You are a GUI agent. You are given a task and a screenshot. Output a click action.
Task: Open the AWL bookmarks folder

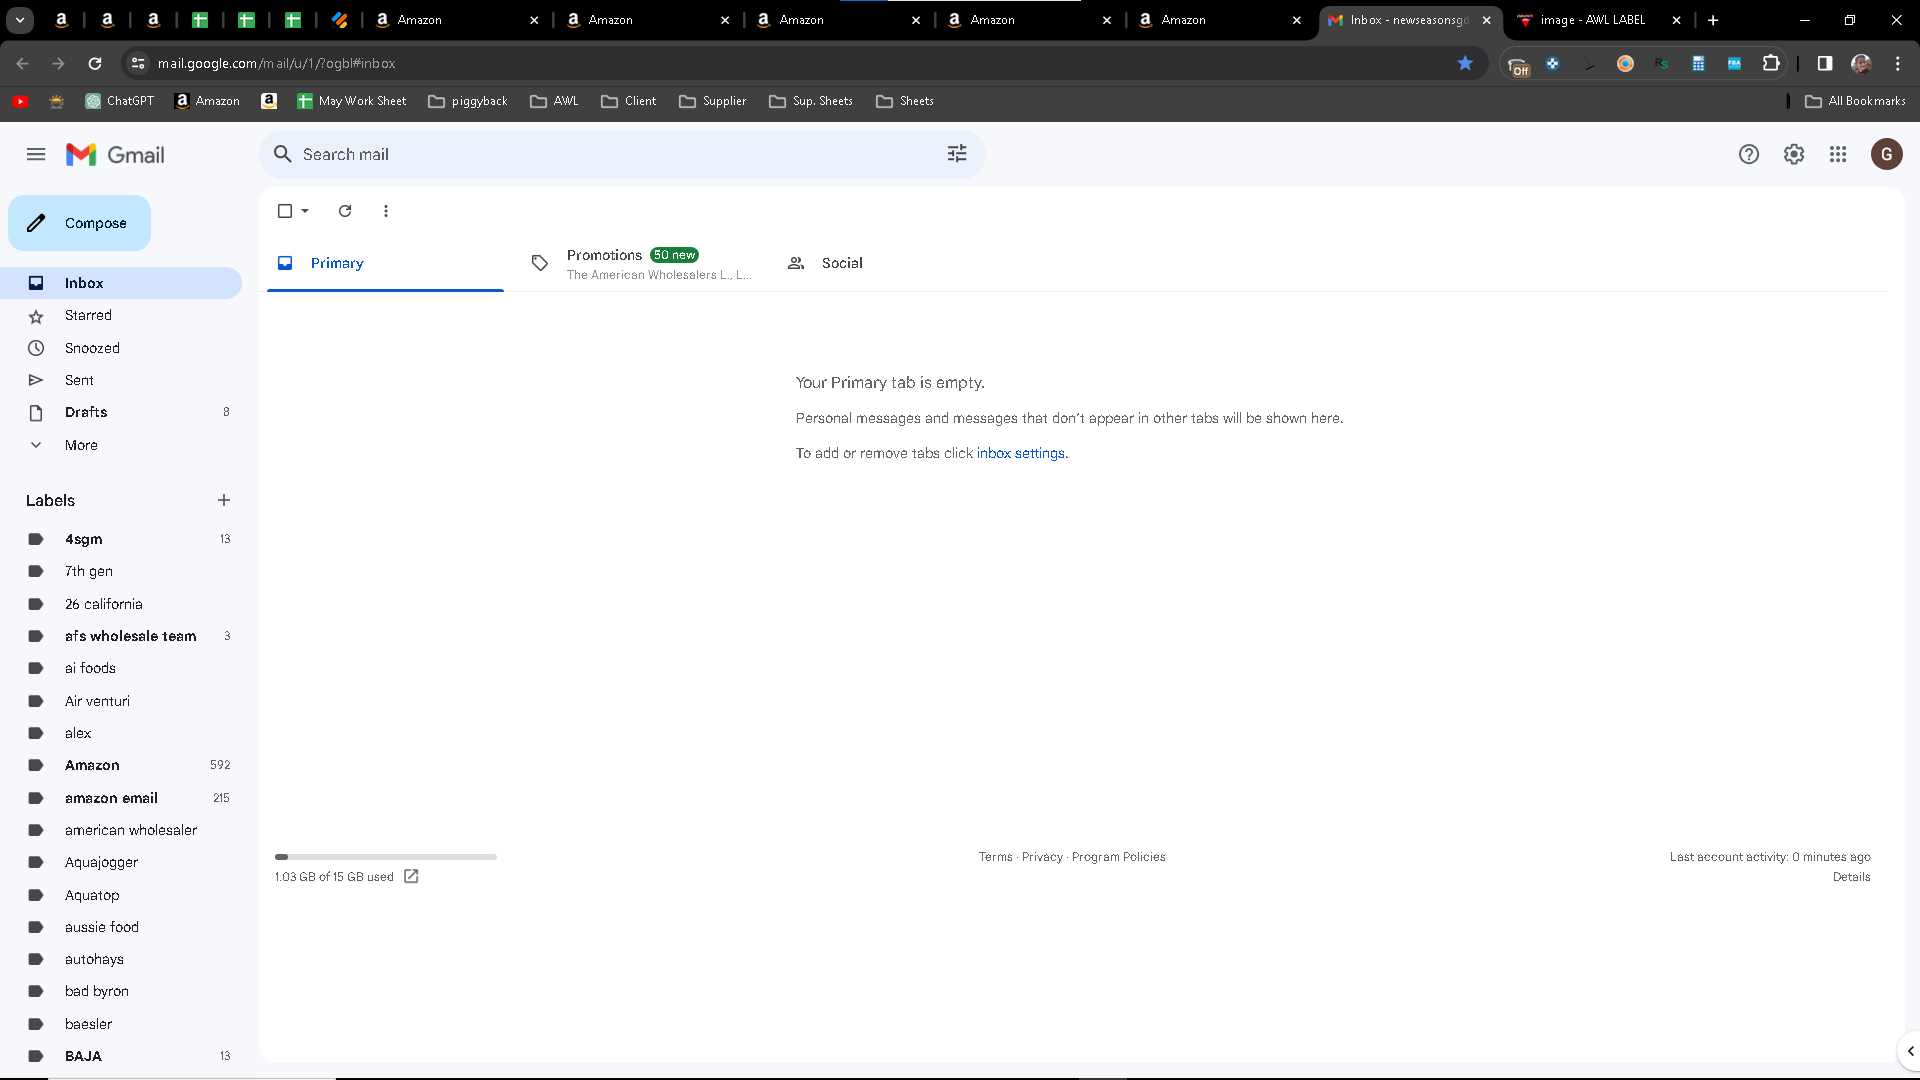tap(554, 101)
